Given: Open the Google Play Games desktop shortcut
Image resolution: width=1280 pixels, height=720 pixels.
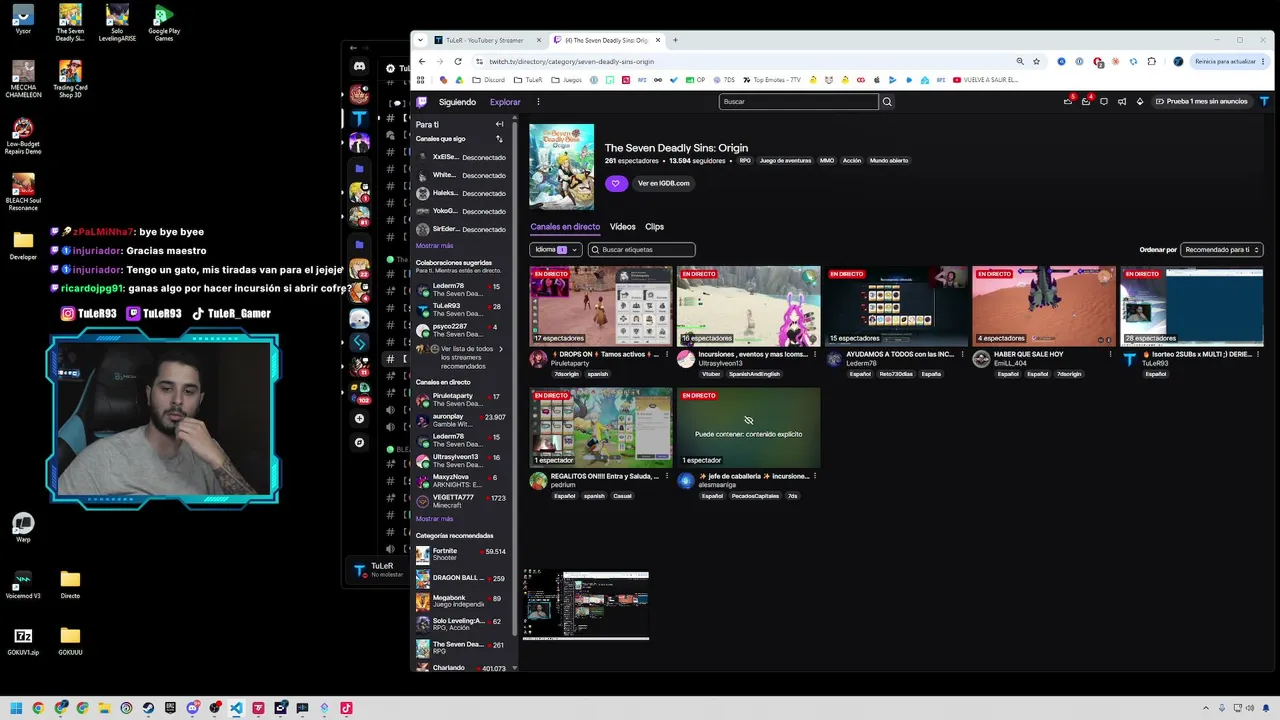Looking at the screenshot, I should pos(164,21).
